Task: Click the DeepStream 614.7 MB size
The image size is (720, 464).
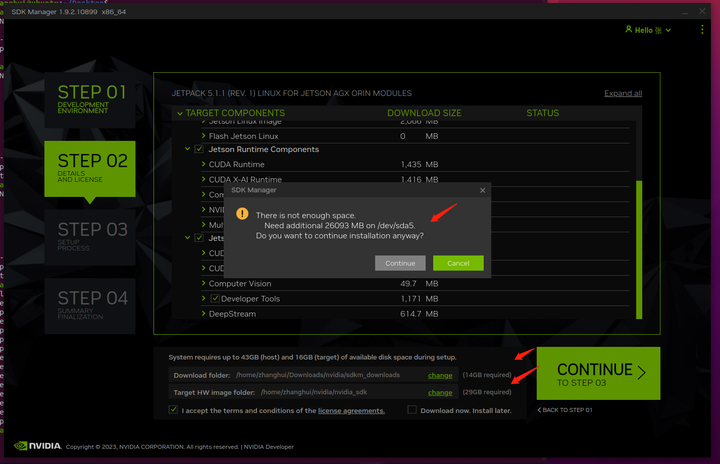Action: tap(419, 314)
